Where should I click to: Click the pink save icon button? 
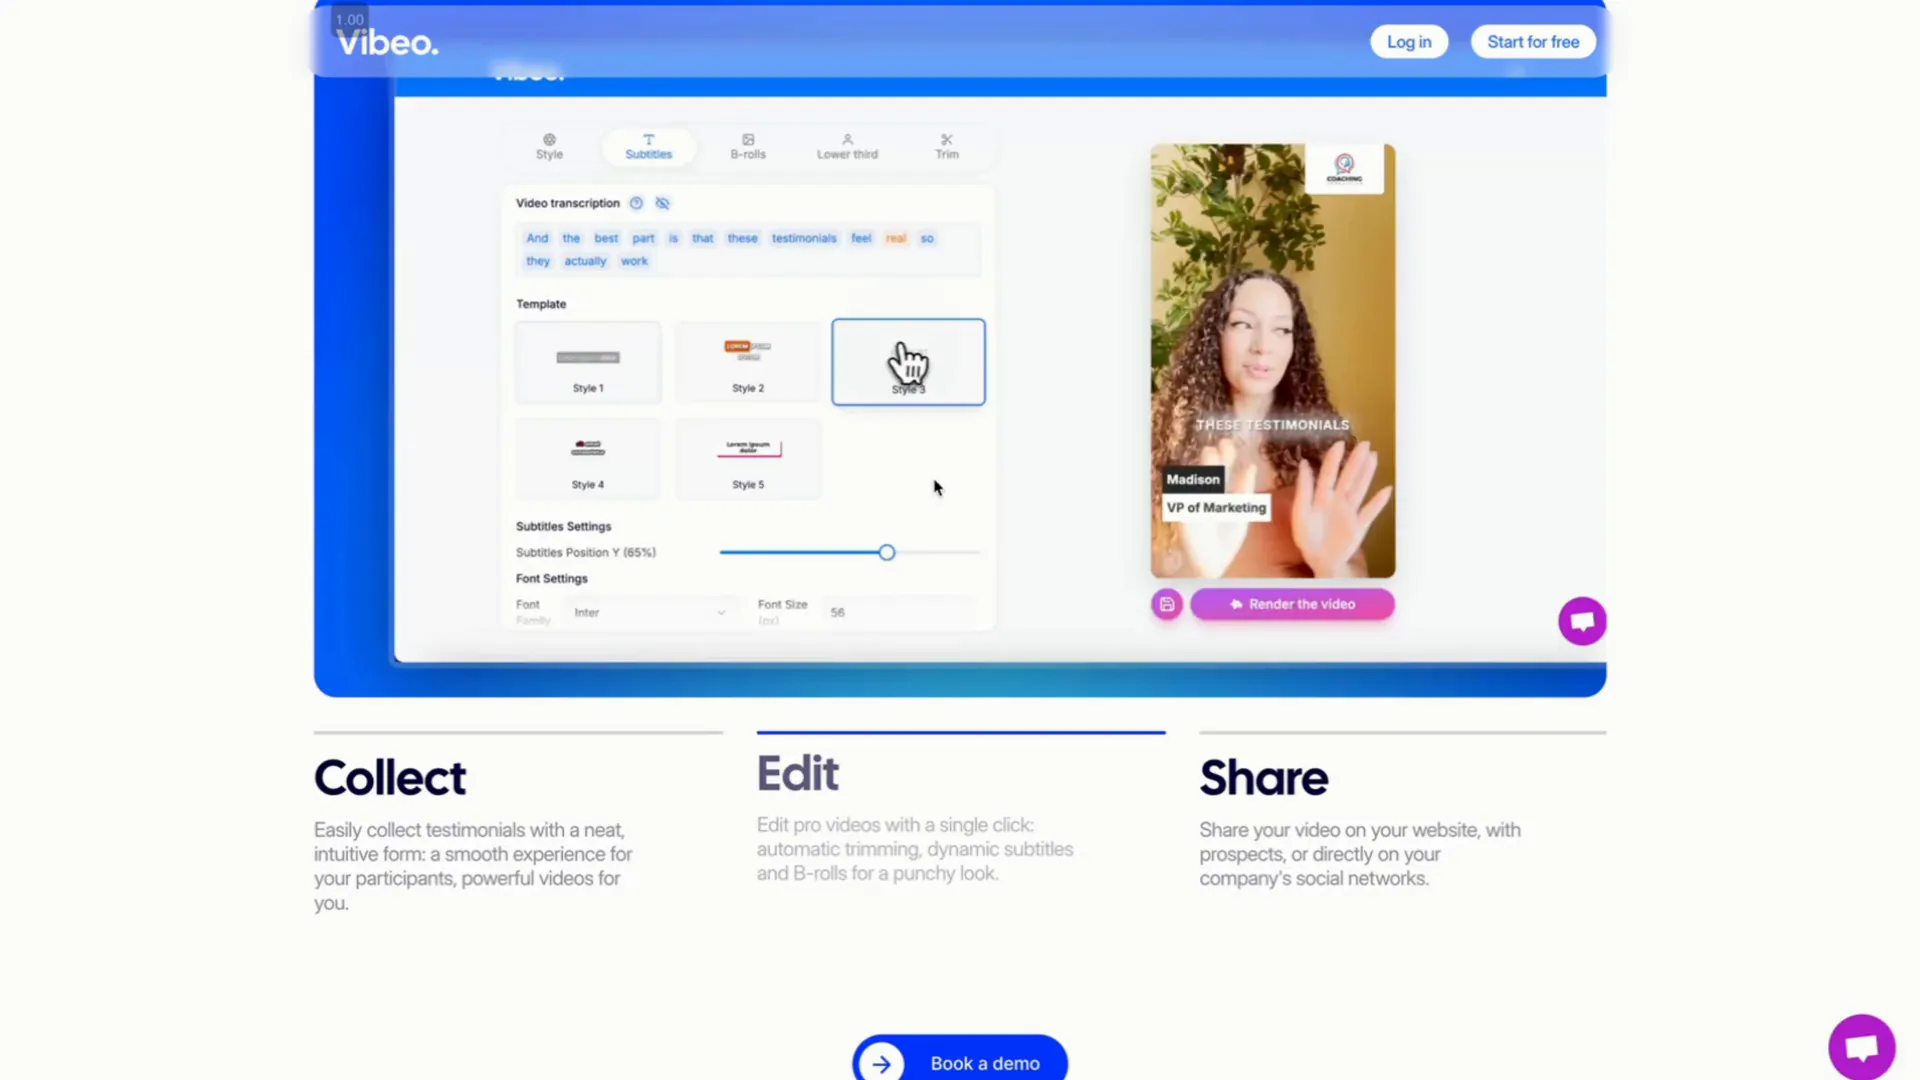pyautogui.click(x=1166, y=604)
